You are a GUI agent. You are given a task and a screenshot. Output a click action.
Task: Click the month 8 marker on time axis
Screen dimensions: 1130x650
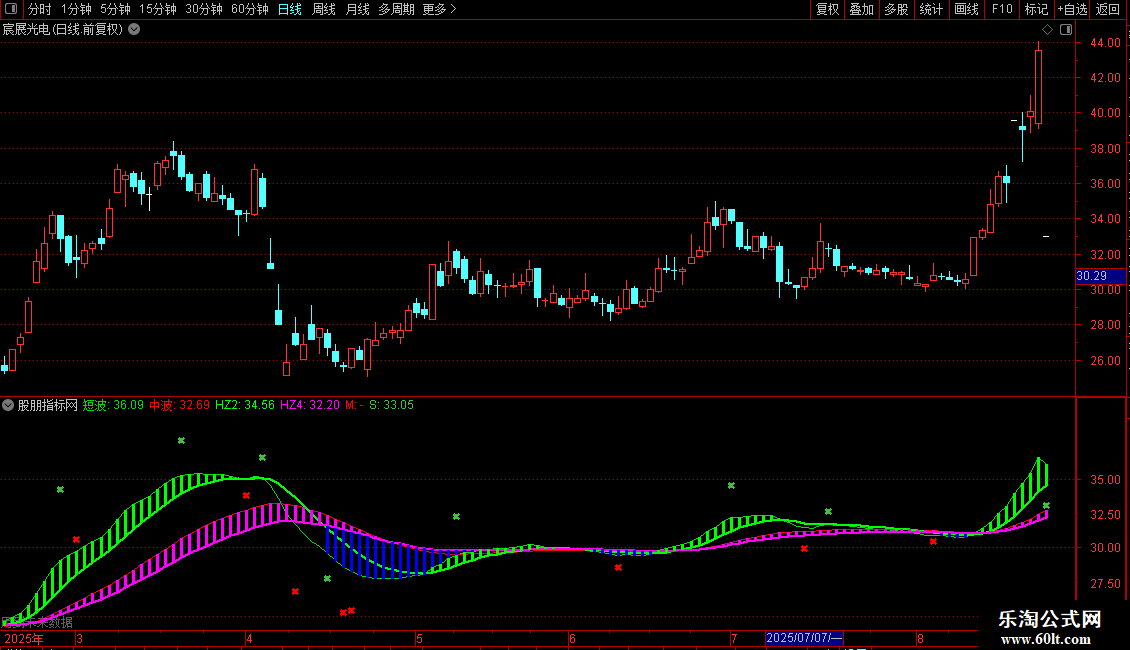[920, 638]
